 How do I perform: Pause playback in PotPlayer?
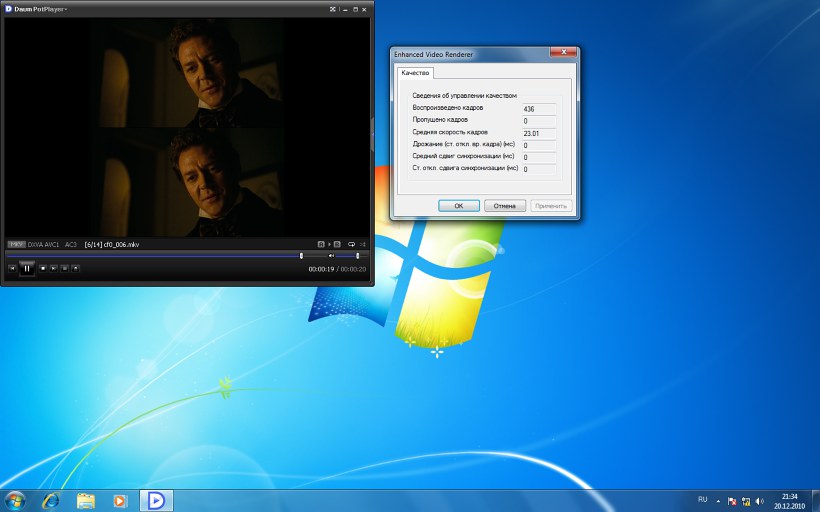tap(27, 268)
